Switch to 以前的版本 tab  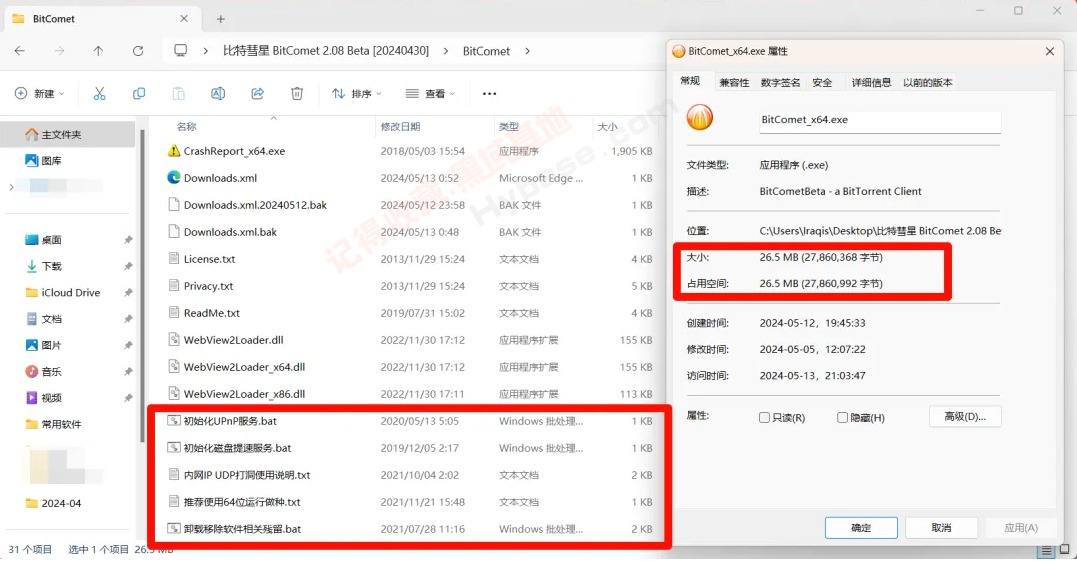(x=927, y=82)
